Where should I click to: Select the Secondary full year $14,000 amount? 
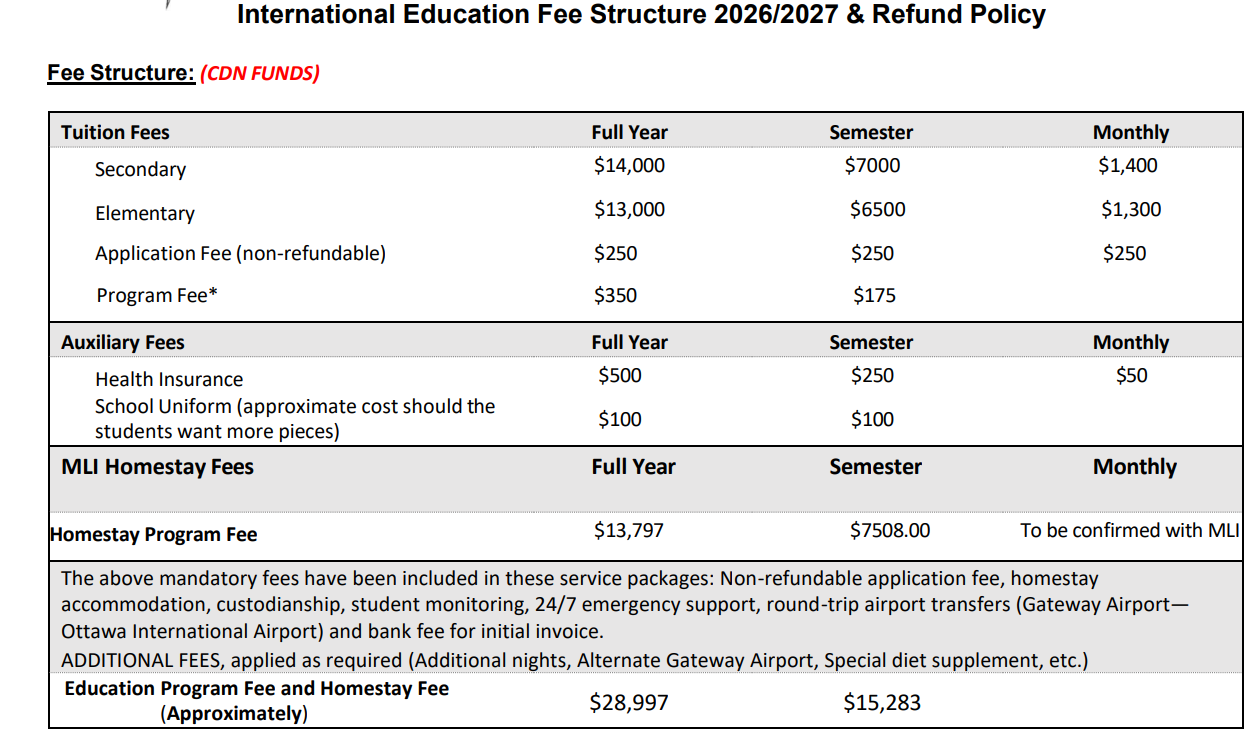point(629,166)
